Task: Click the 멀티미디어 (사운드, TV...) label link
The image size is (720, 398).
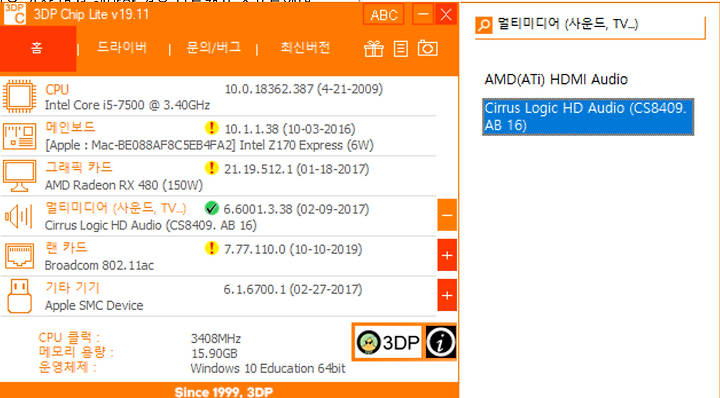Action: (116, 208)
